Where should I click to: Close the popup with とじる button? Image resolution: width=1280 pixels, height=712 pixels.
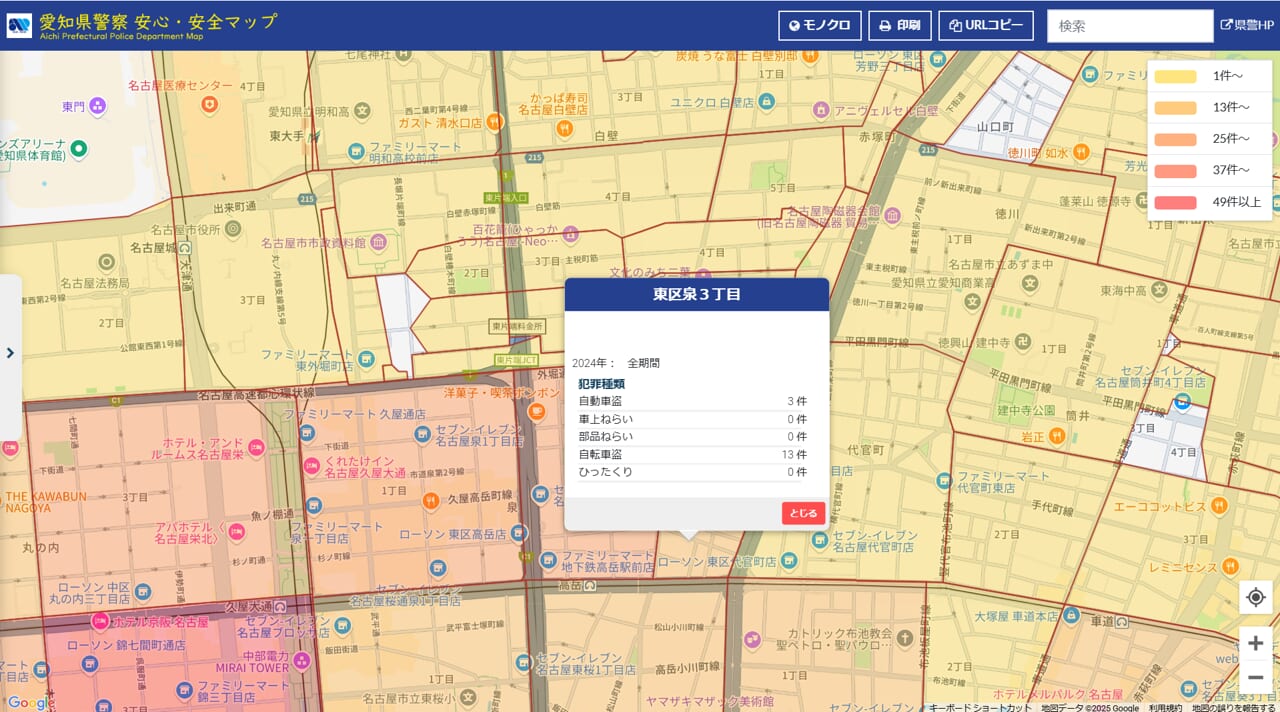(803, 513)
